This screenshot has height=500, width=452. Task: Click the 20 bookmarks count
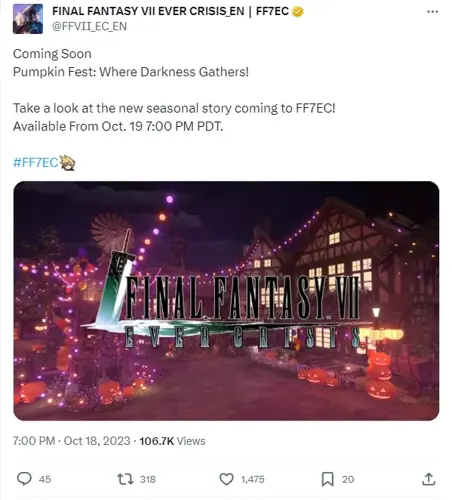click(x=348, y=479)
